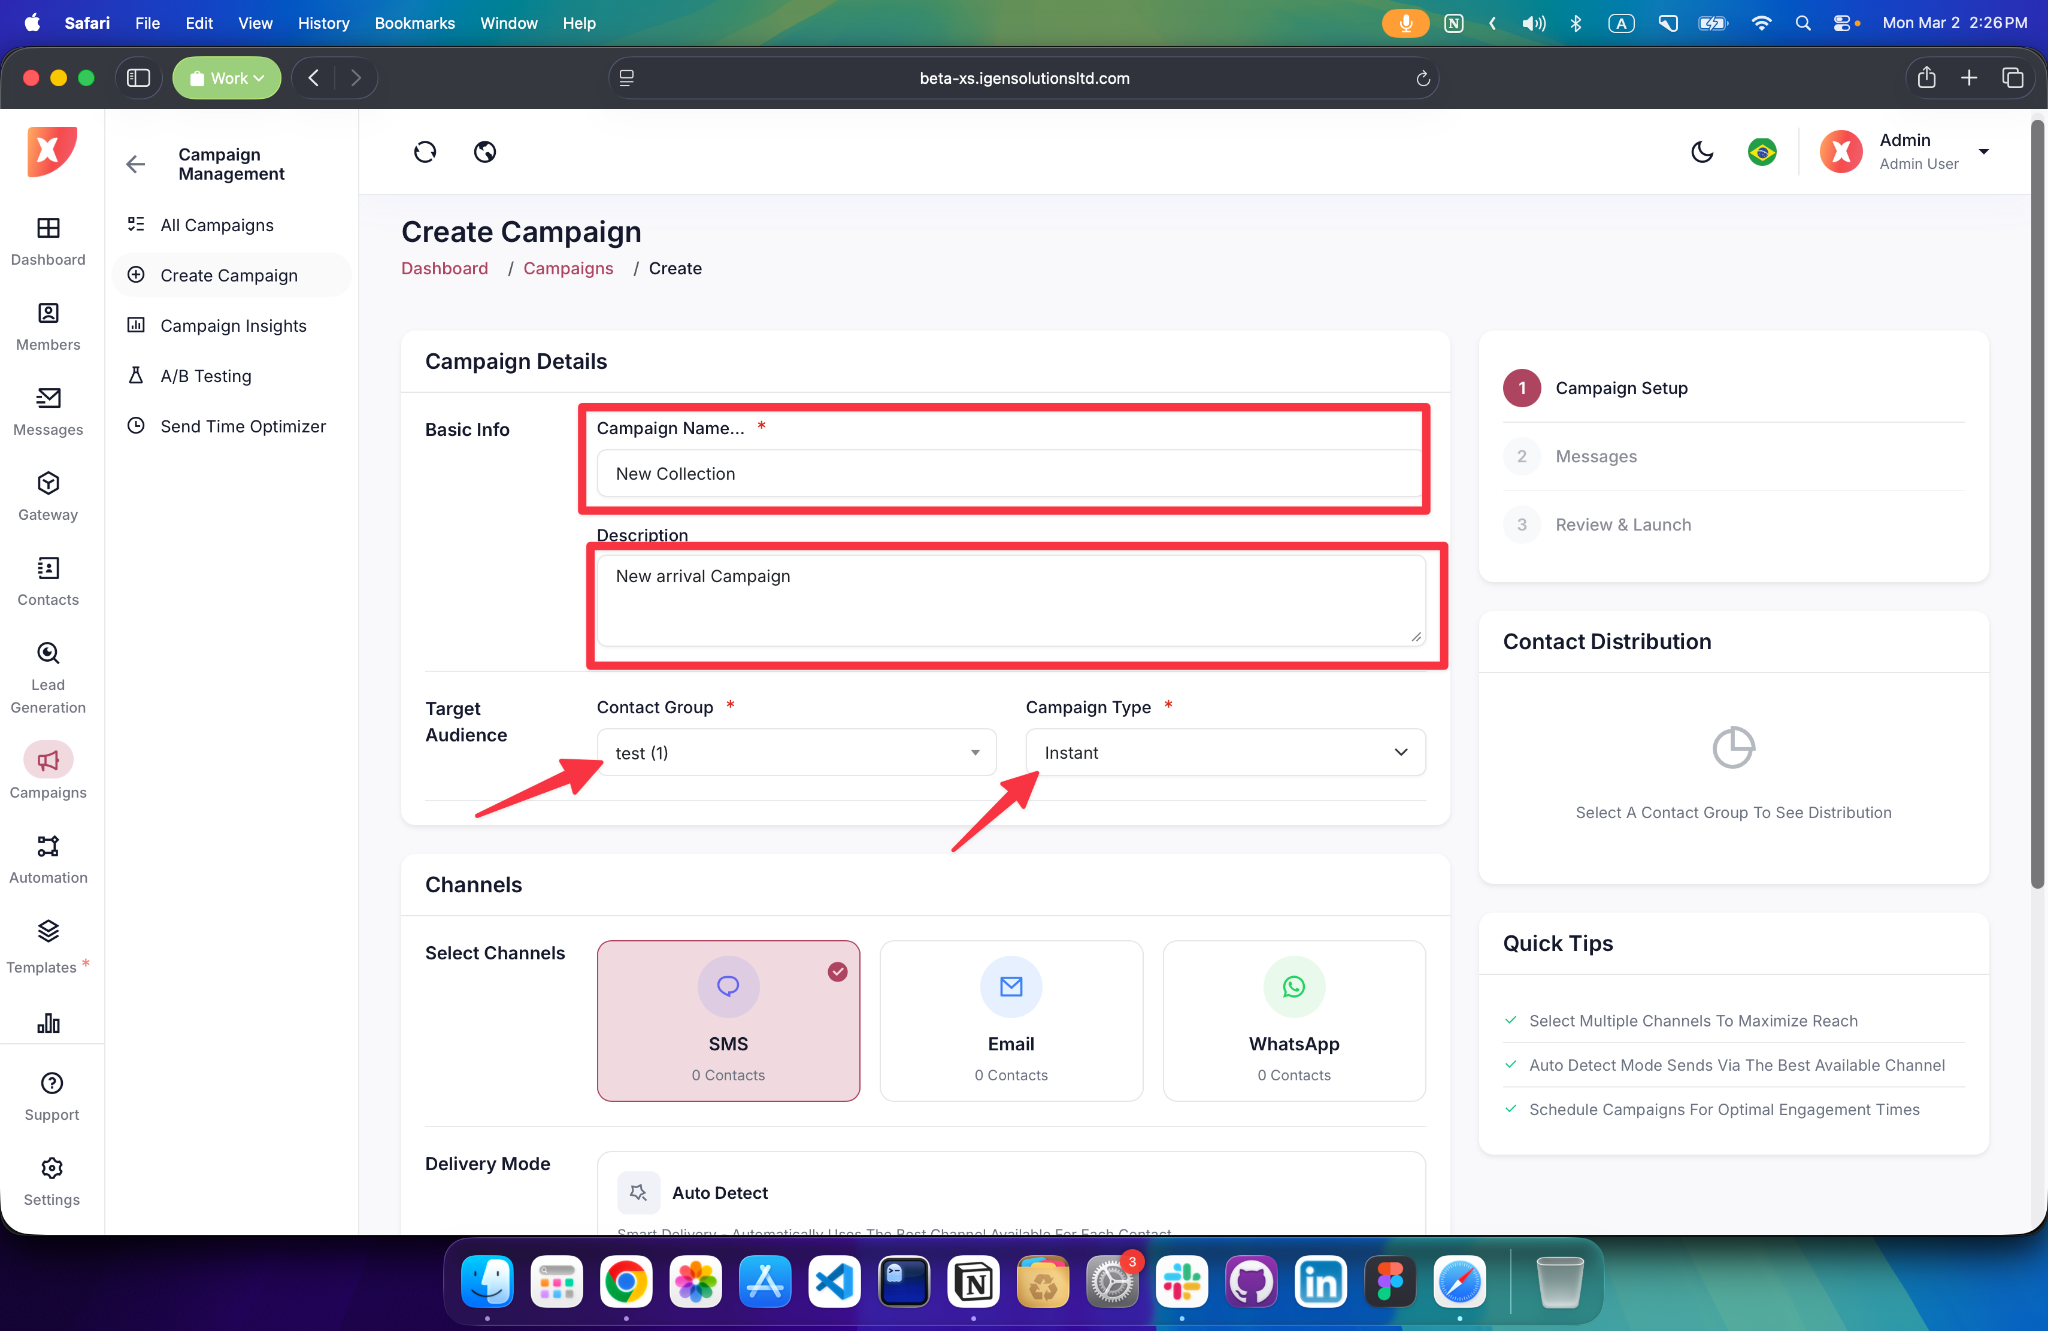Click the Campaigns breadcrumb link
2048x1331 pixels.
click(568, 268)
